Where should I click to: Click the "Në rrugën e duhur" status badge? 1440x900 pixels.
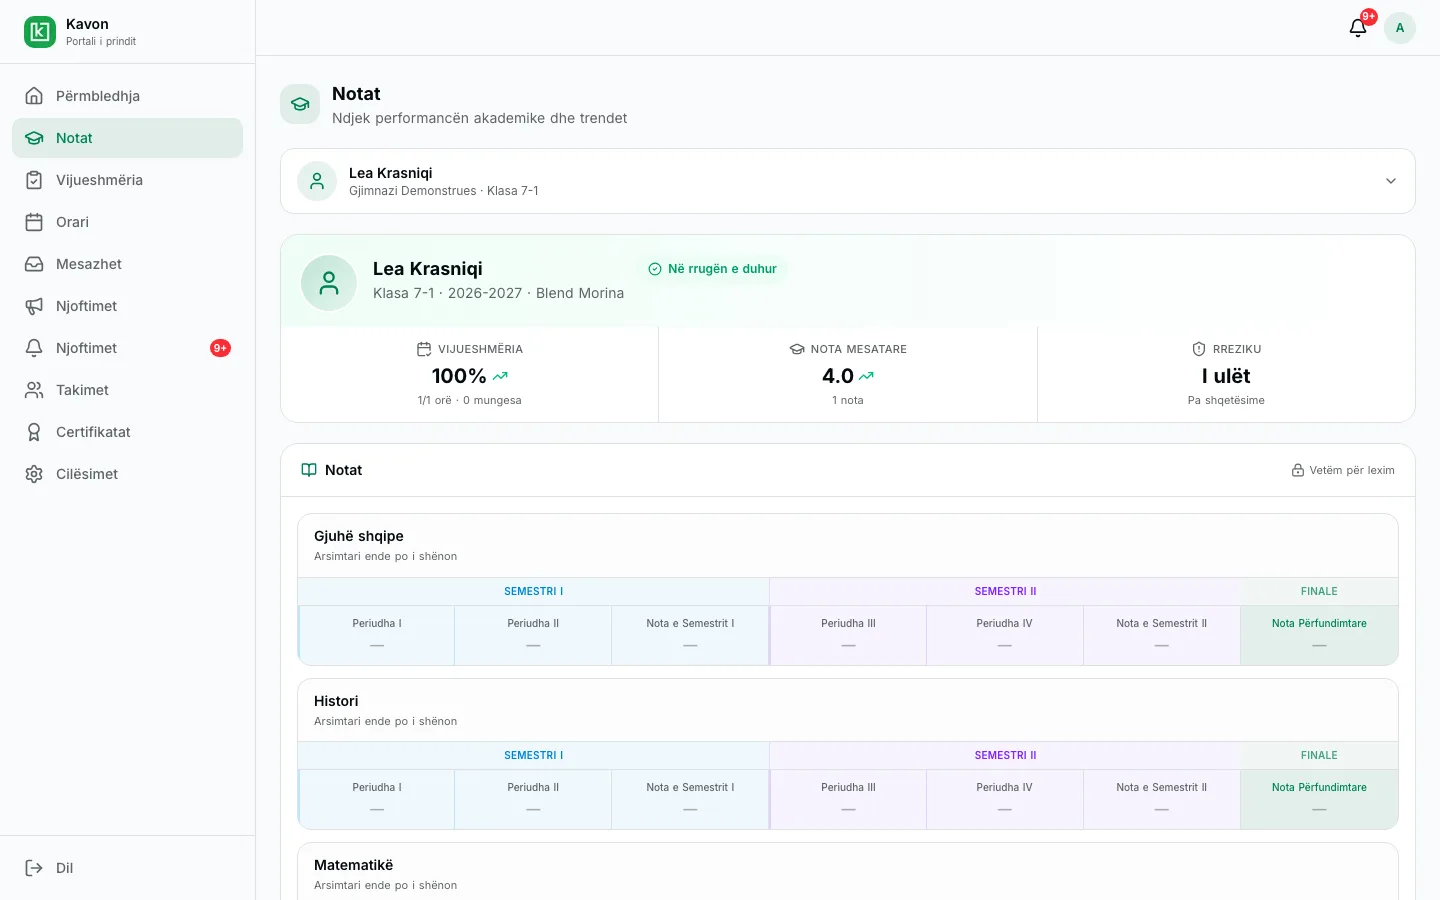712,269
